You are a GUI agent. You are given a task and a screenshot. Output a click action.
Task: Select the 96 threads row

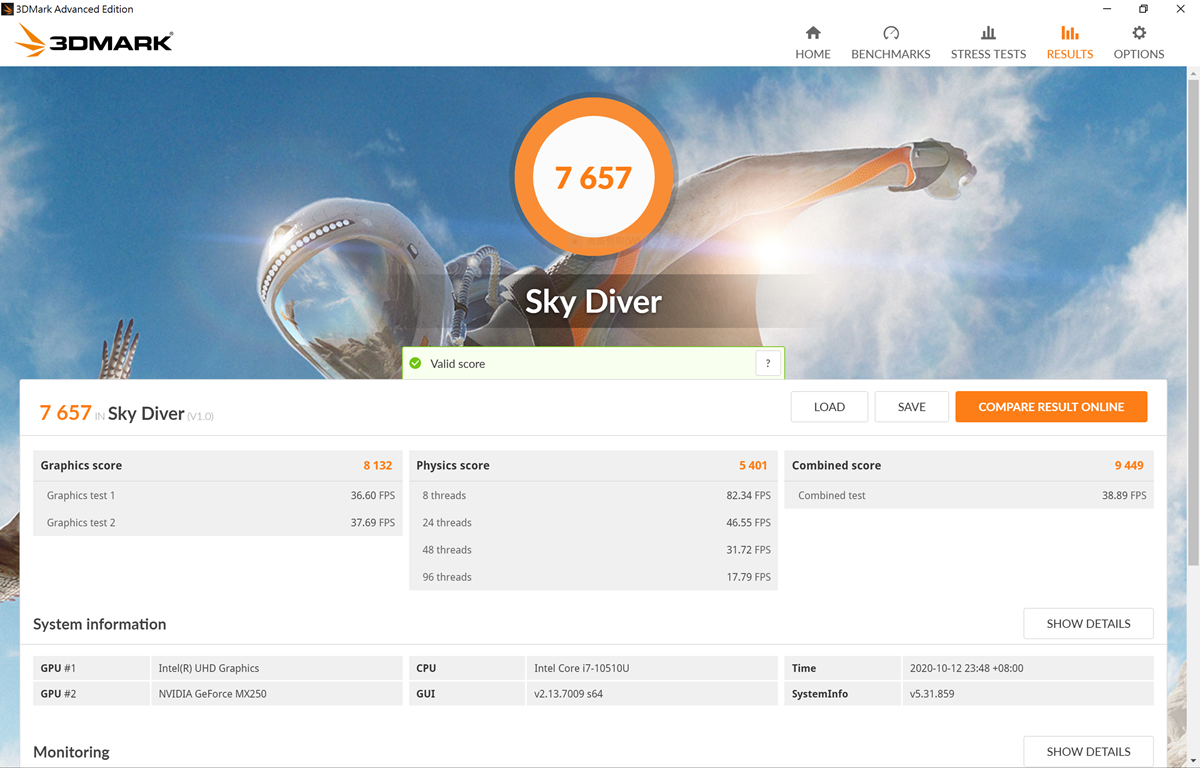(x=593, y=577)
